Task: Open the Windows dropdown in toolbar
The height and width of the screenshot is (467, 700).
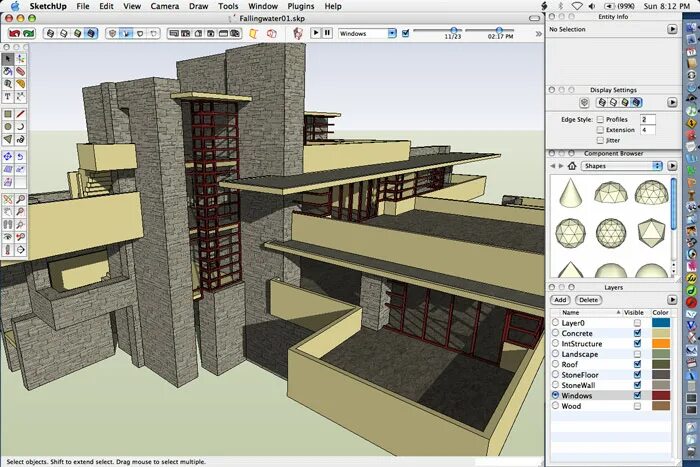Action: 368,33
